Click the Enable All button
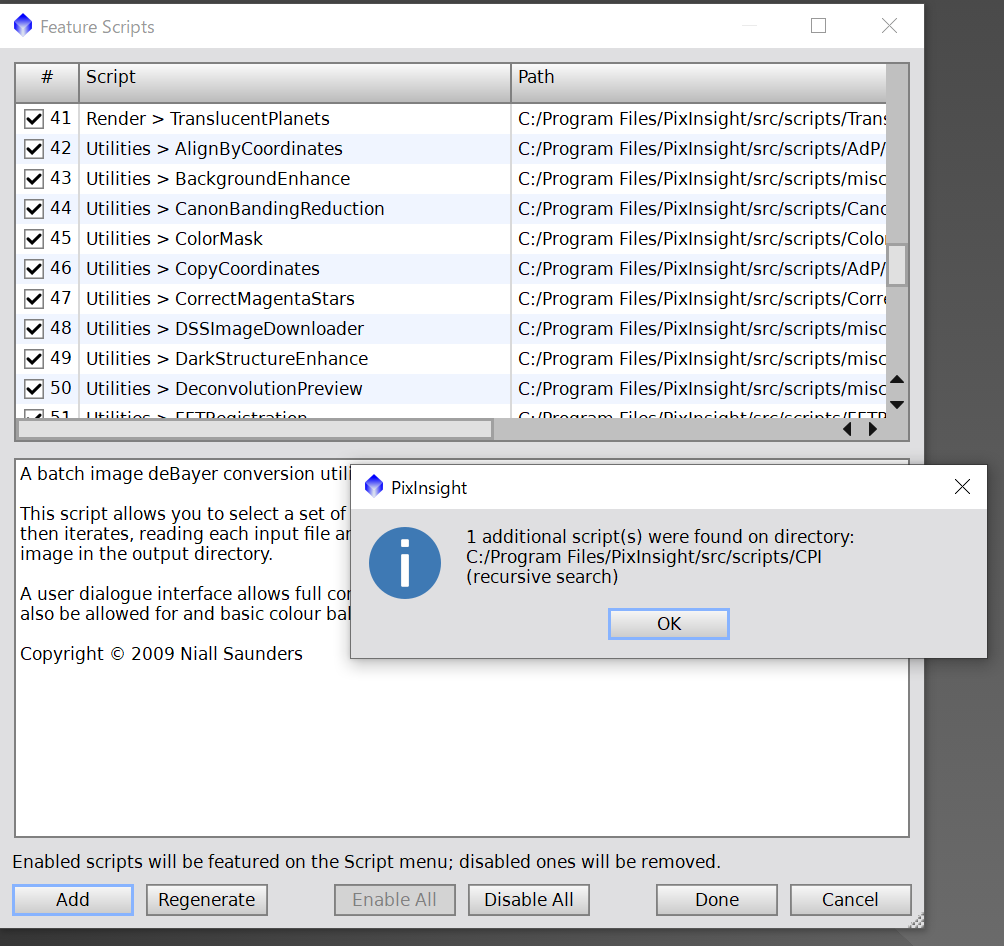 click(394, 900)
